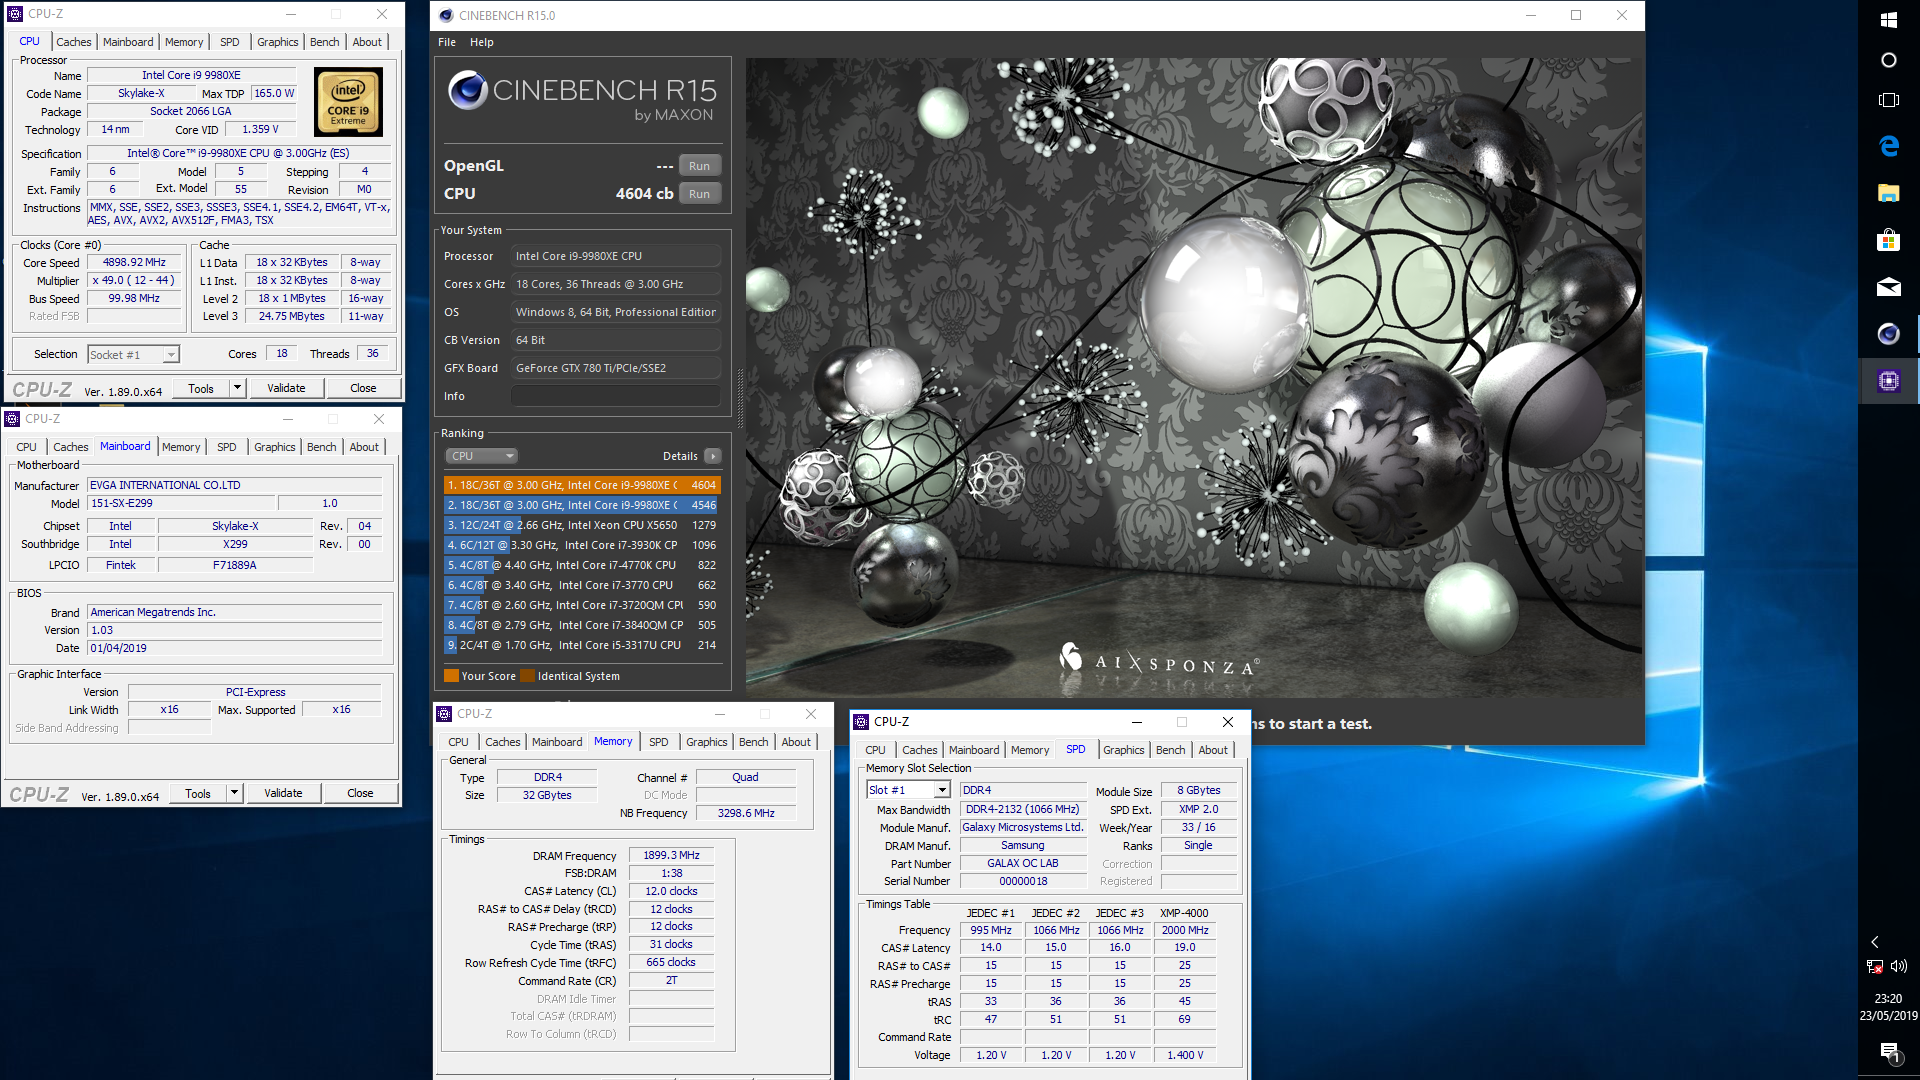Click the volume speaker tray icon
The height and width of the screenshot is (1080, 1920).
coord(1899,966)
